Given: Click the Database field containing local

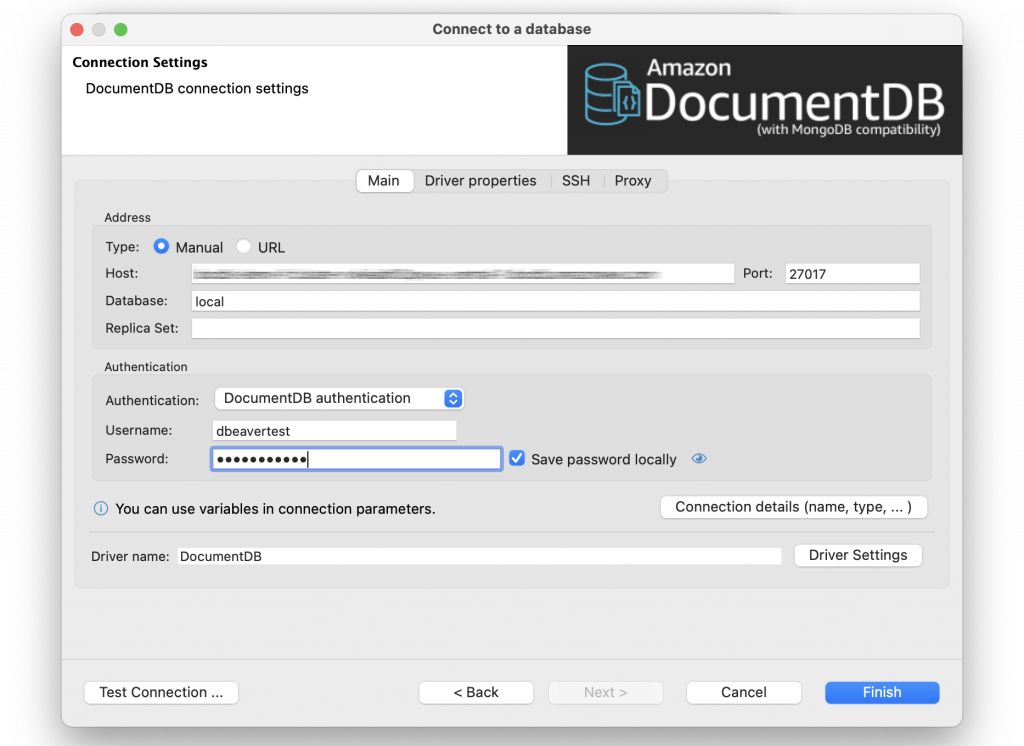Looking at the screenshot, I should [x=556, y=301].
